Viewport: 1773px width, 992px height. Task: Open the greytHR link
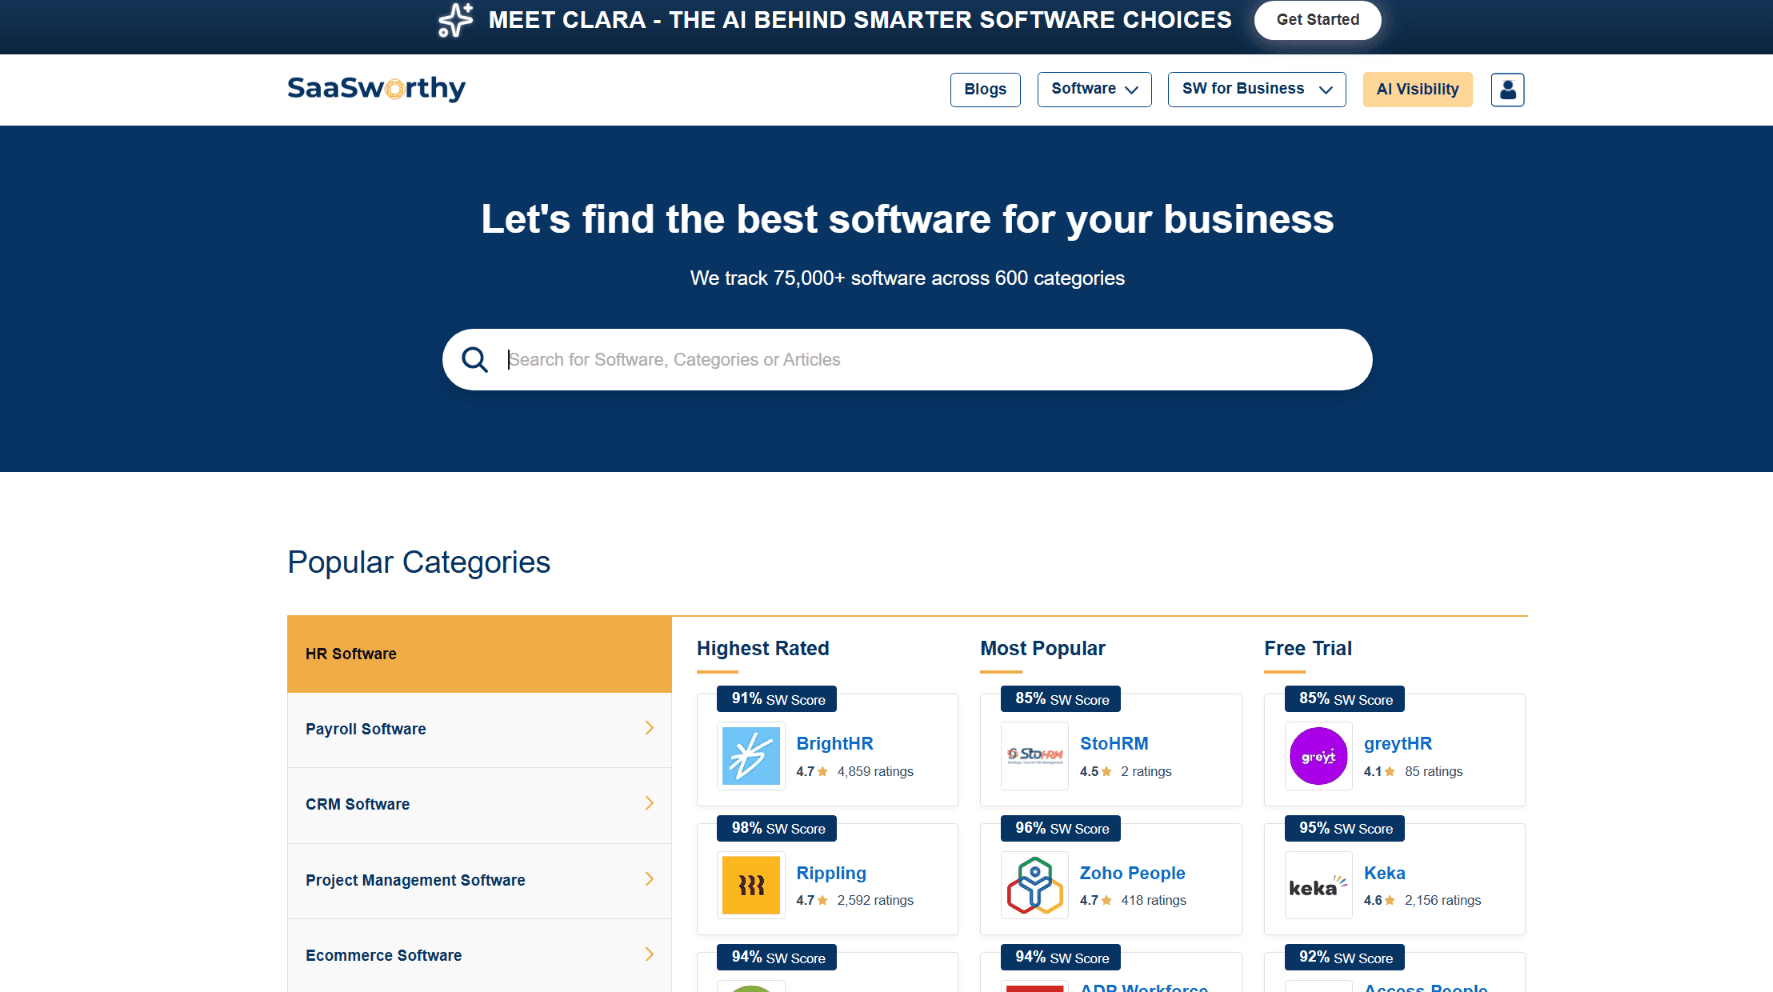click(1398, 744)
